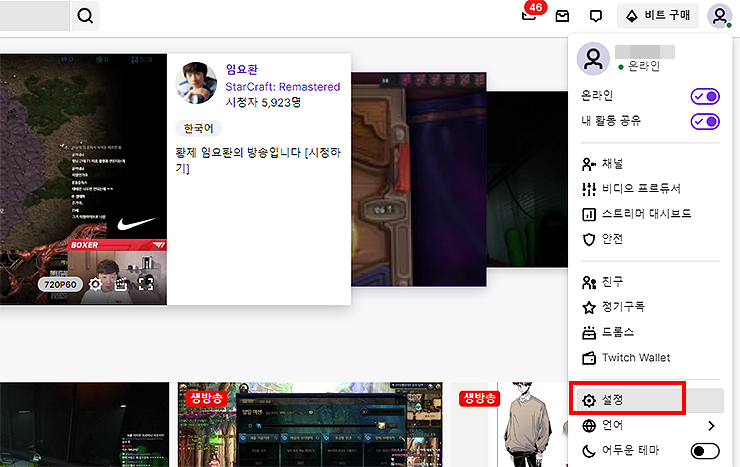
Task: Select the carousel stream with wooden door
Action: 419,179
